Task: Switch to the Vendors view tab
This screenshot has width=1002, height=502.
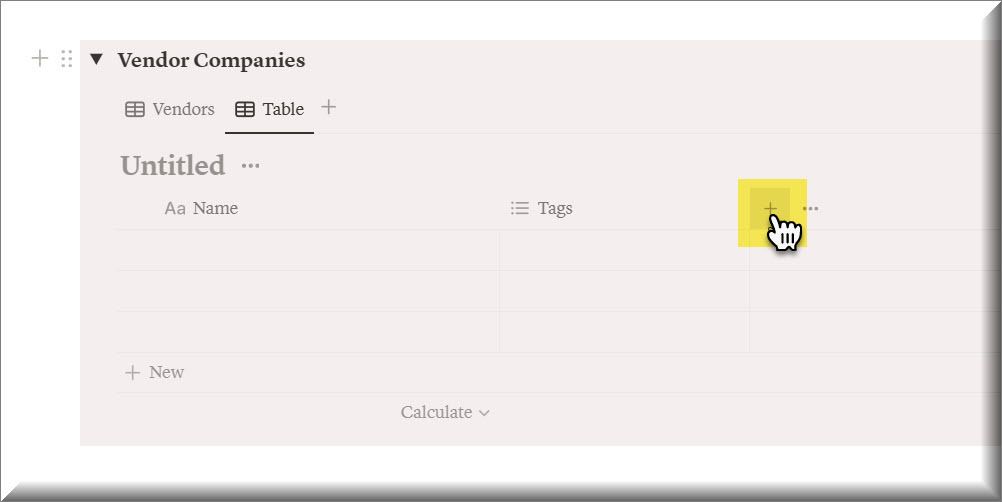Action: coord(170,109)
